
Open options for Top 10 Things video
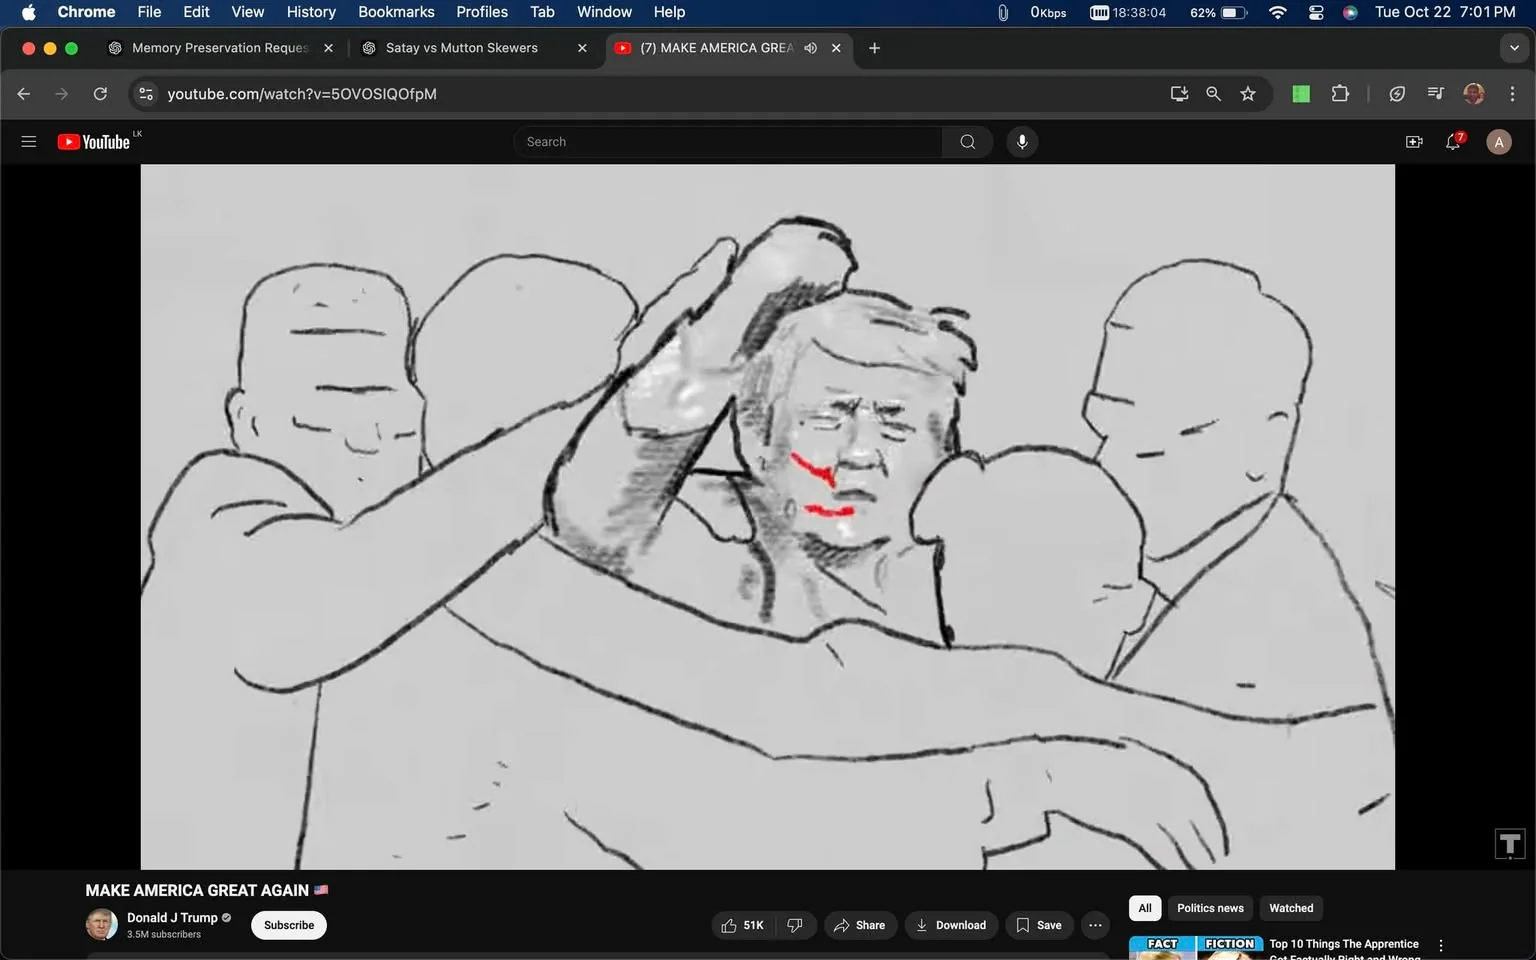(x=1441, y=946)
